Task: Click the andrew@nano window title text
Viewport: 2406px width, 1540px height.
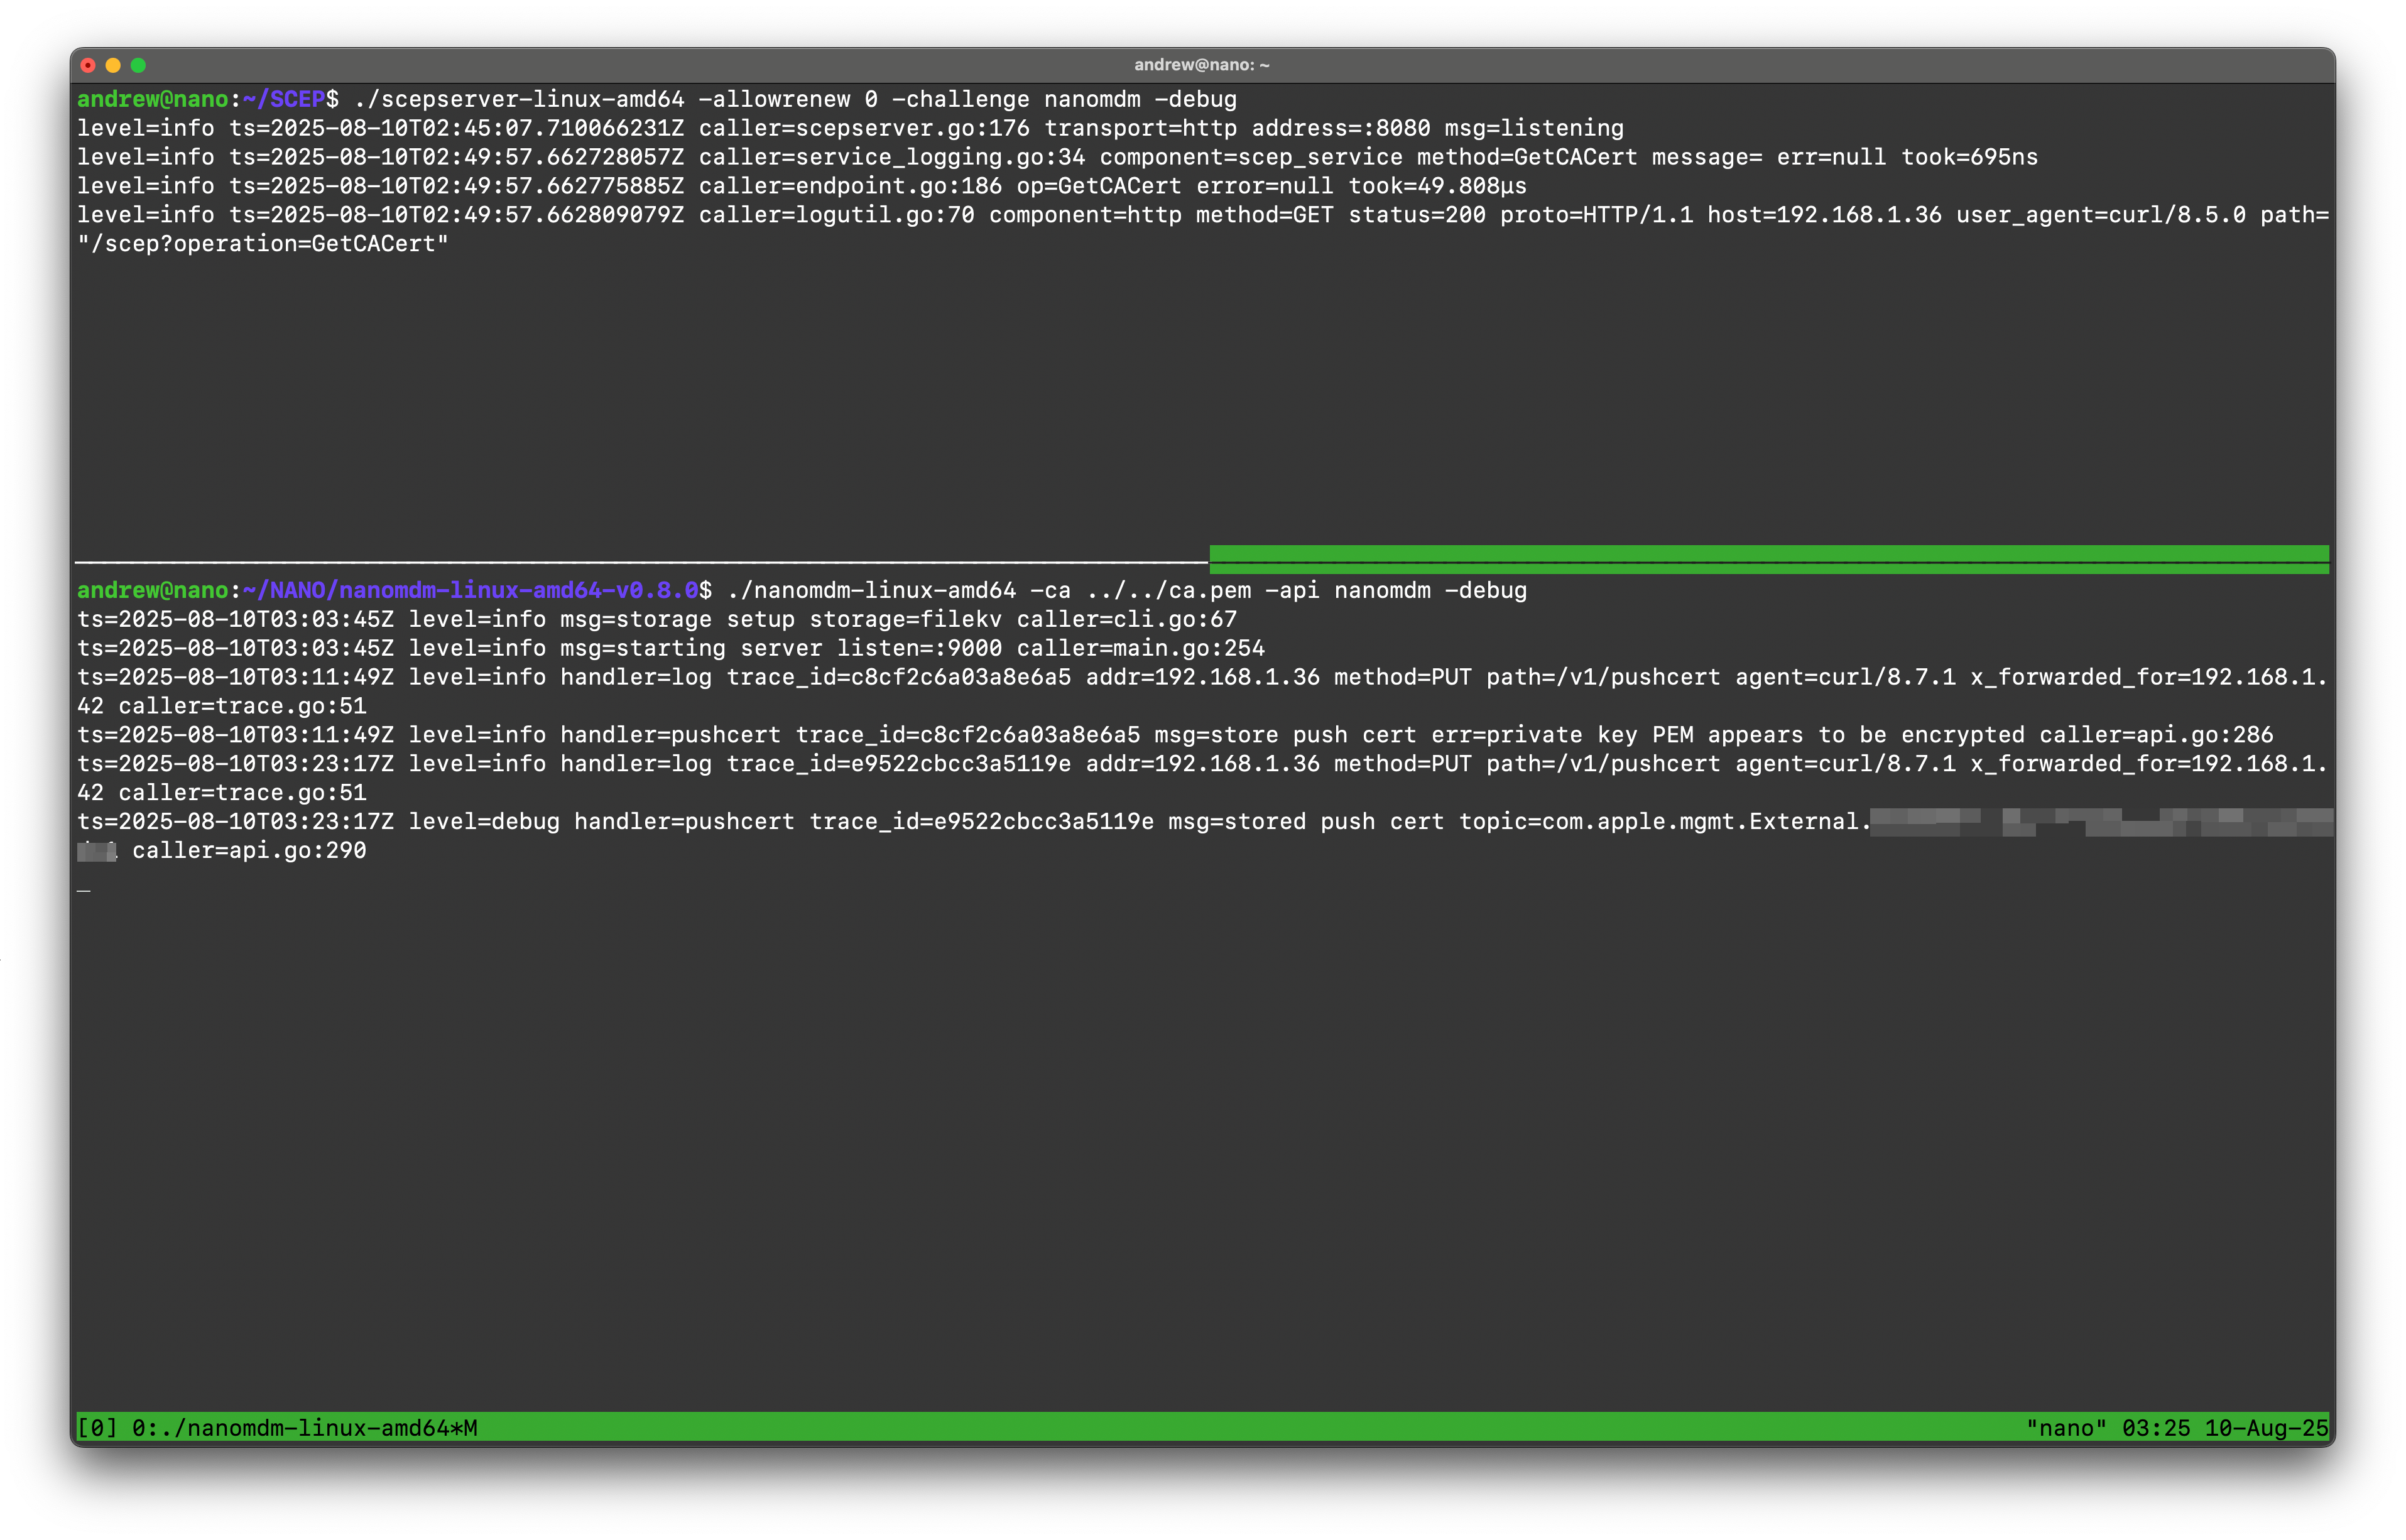Action: pos(1201,65)
